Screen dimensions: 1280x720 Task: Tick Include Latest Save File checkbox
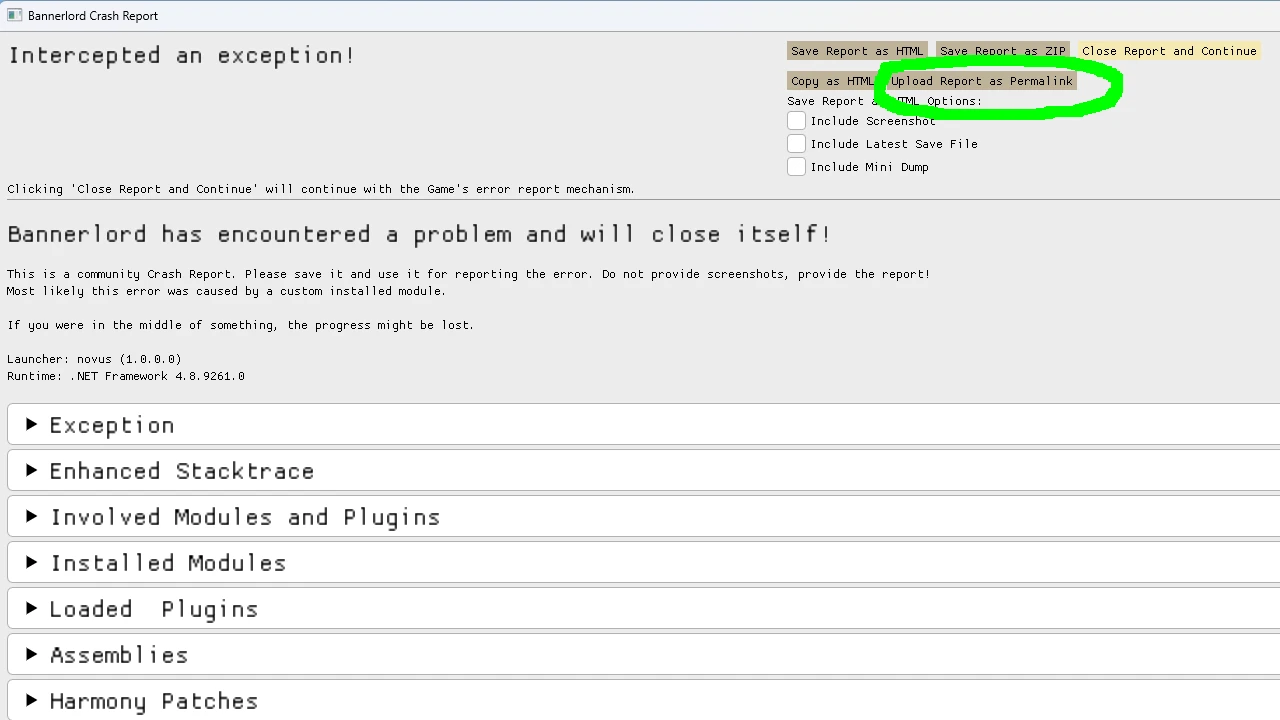point(796,144)
